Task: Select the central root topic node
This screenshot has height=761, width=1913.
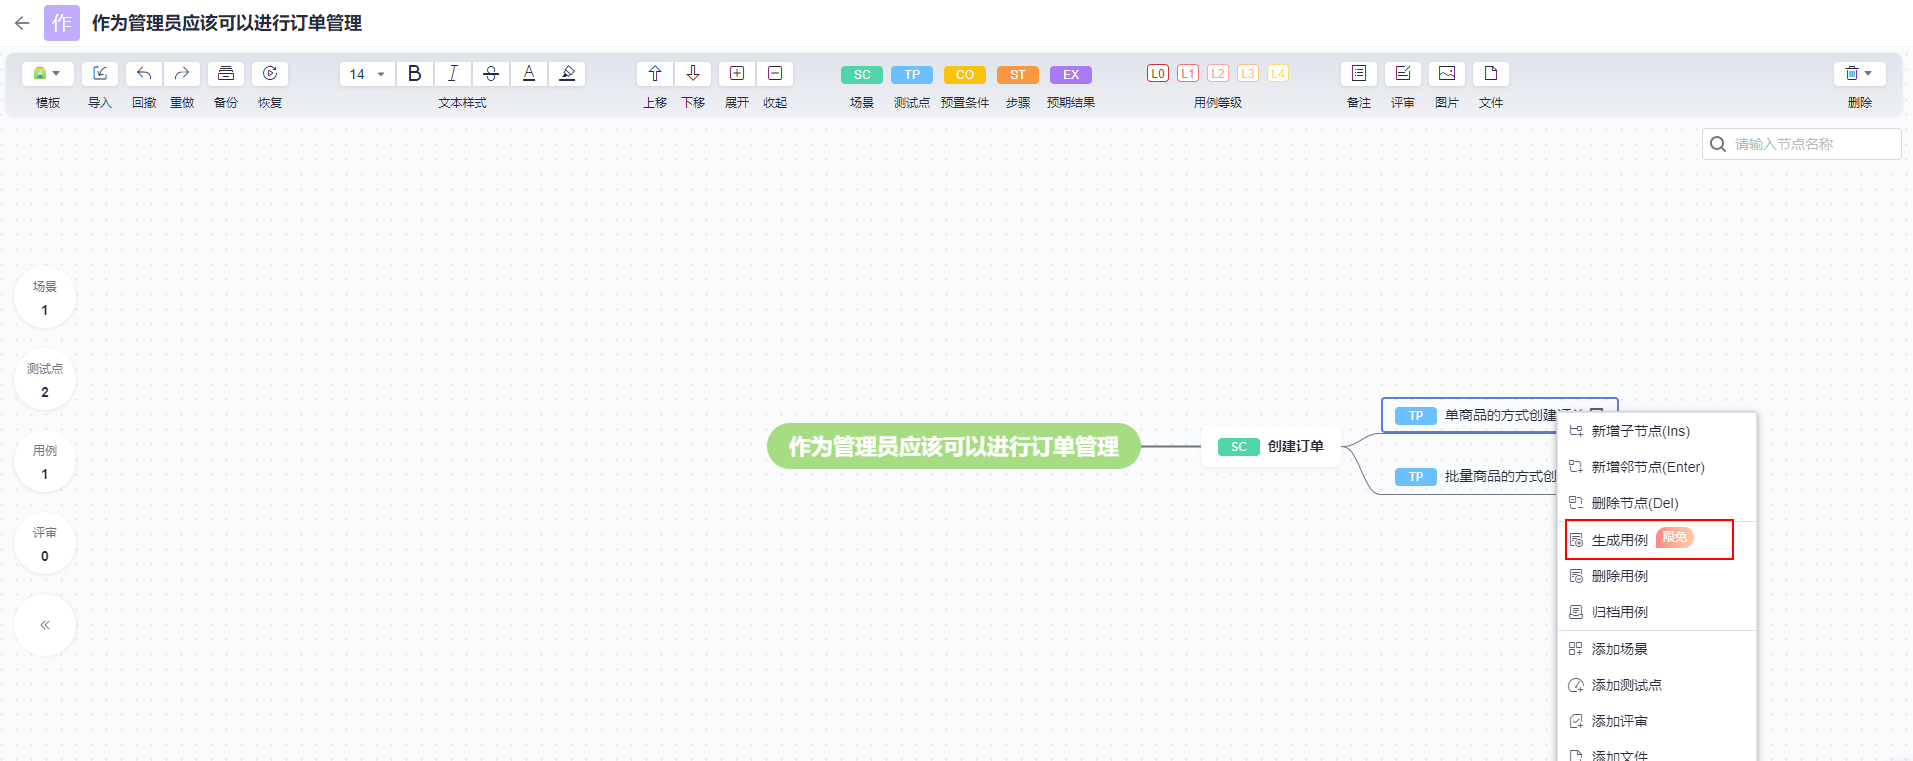Action: click(x=954, y=446)
